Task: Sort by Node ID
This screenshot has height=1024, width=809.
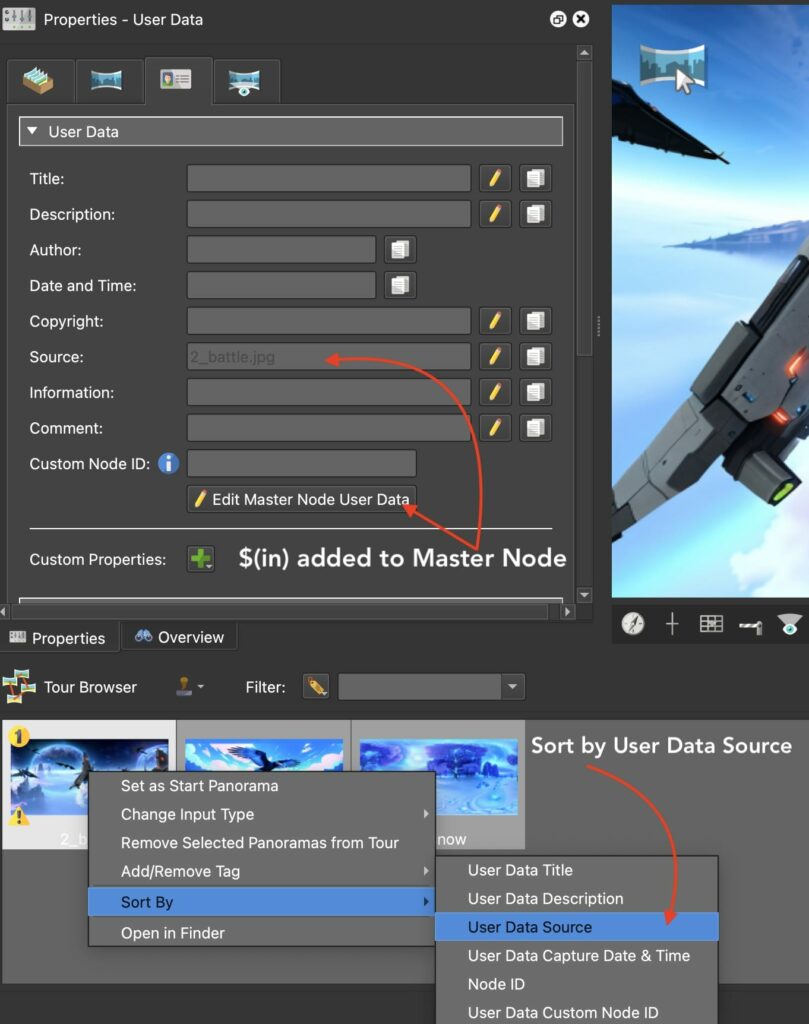Action: click(x=577, y=984)
